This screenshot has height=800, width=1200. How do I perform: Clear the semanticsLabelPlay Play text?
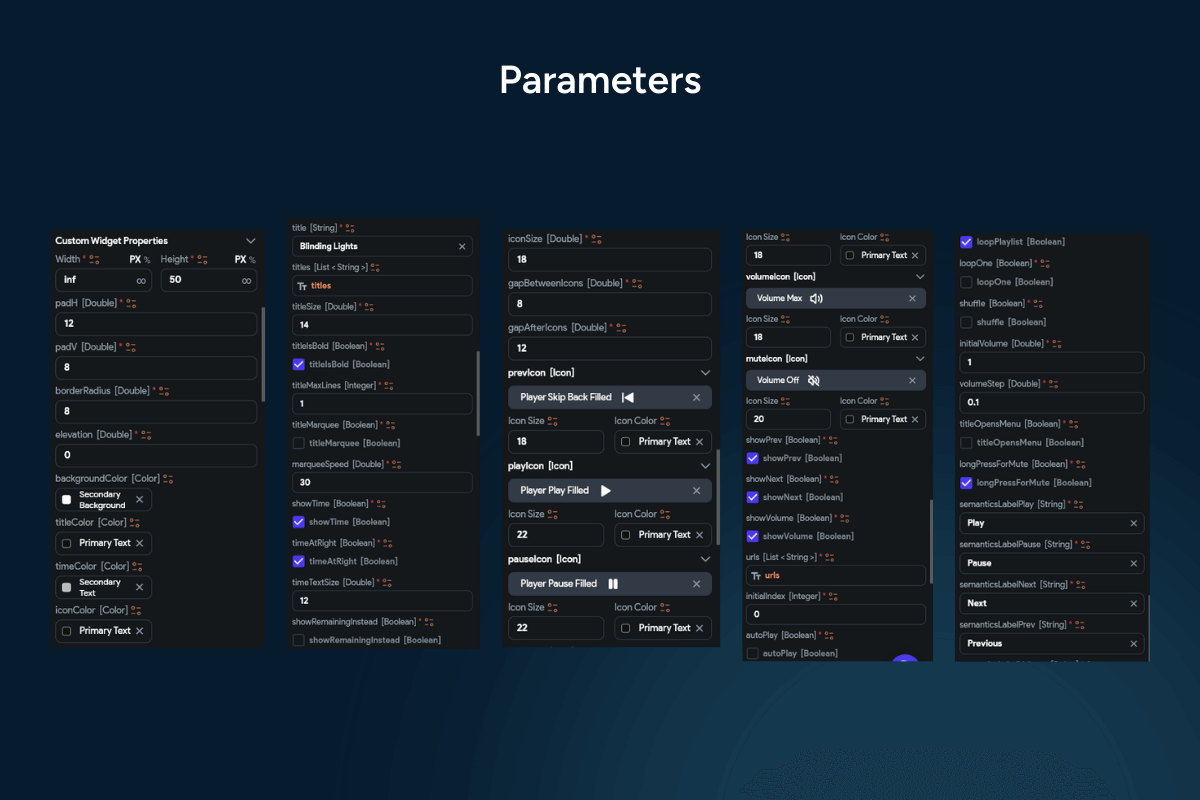click(1133, 523)
